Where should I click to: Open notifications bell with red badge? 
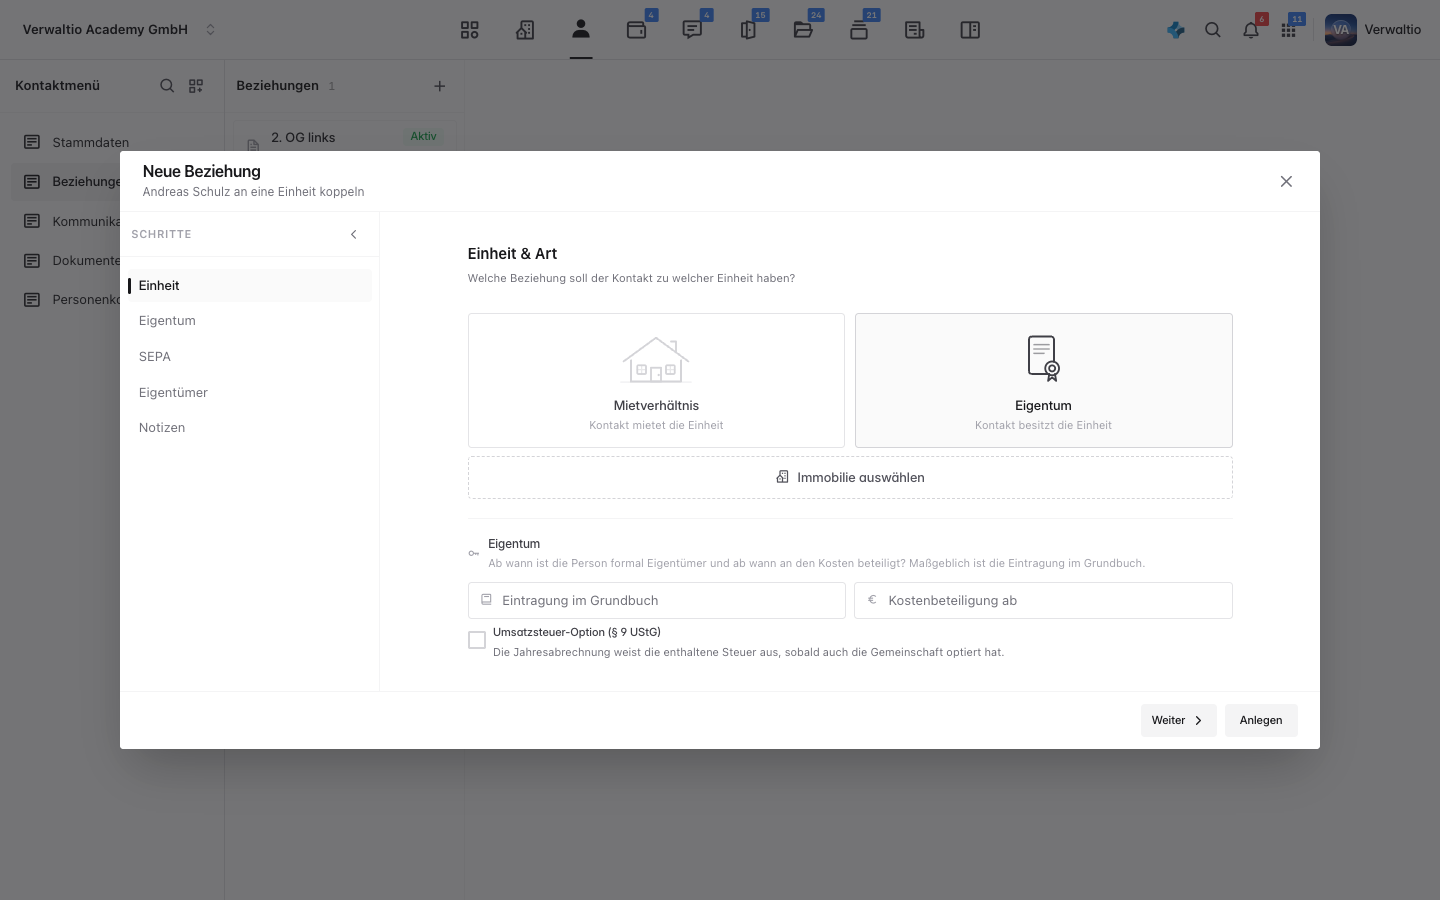click(1251, 30)
